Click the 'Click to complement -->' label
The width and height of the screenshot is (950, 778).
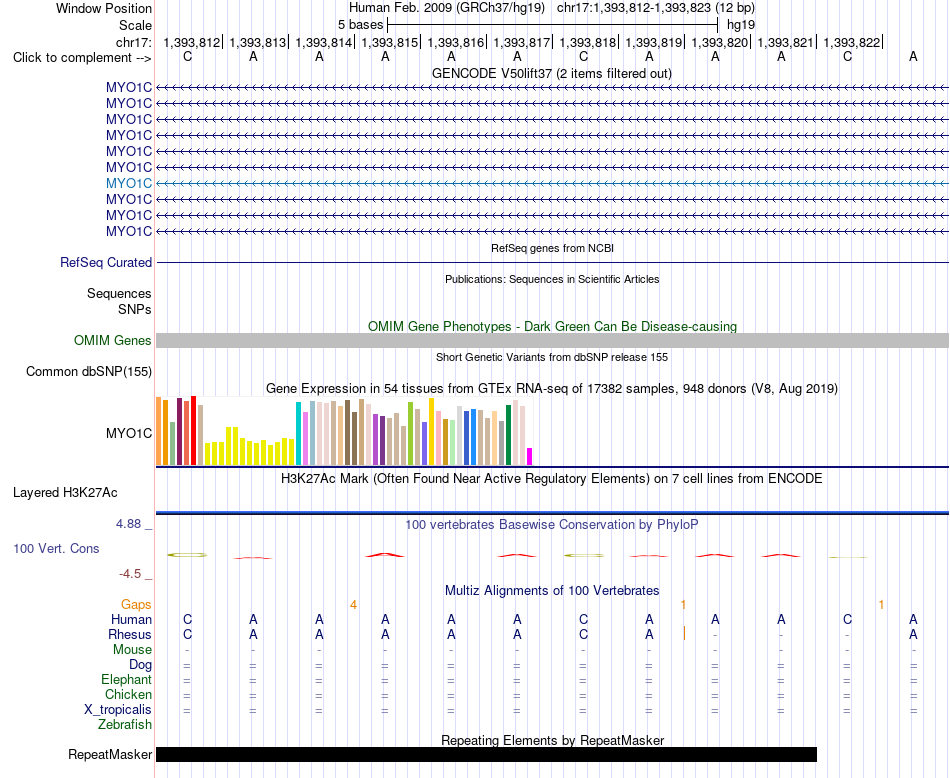click(x=82, y=58)
